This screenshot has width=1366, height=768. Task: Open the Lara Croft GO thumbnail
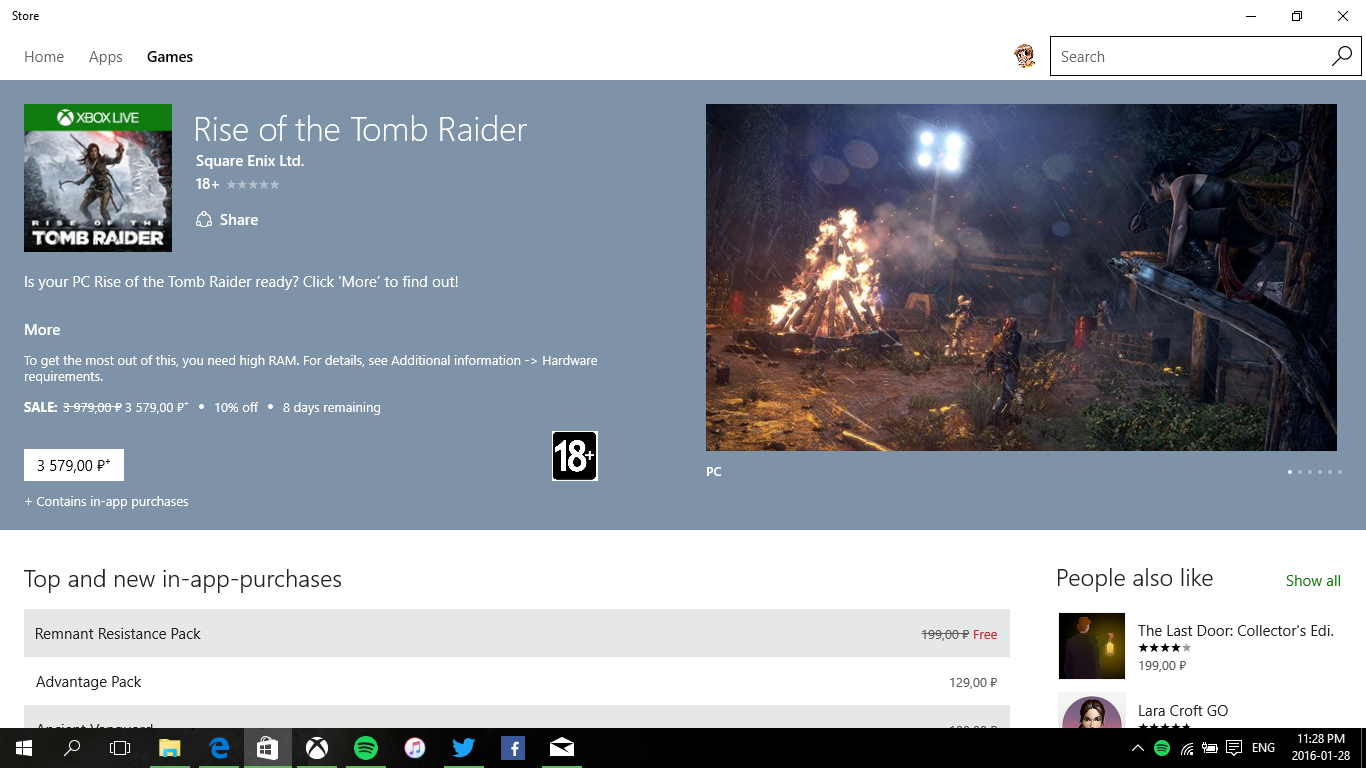pos(1092,710)
